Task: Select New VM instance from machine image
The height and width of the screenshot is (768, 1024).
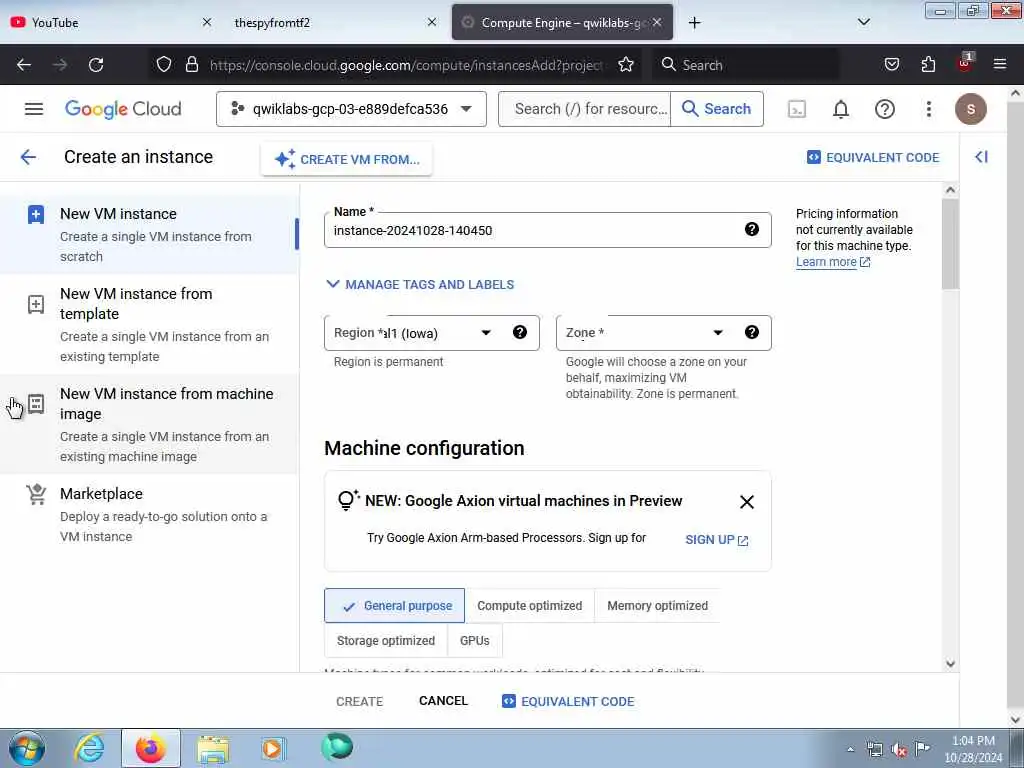Action: (150, 424)
